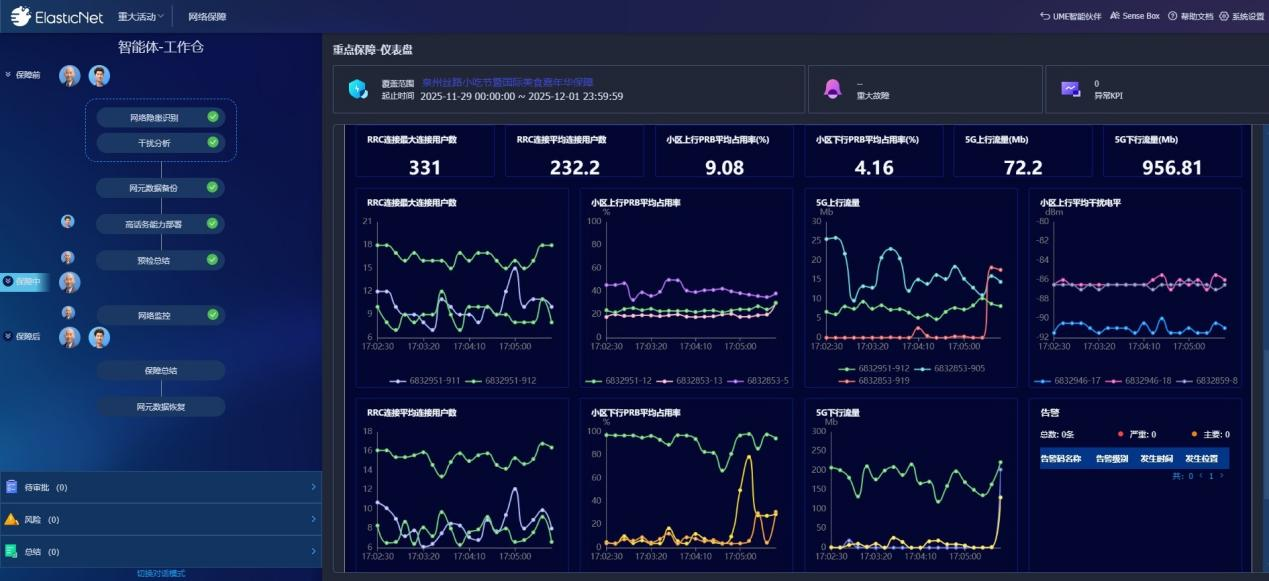The width and height of the screenshot is (1269, 581).
Task: Open the 帮助文档 question mark icon
Action: click(x=1172, y=16)
